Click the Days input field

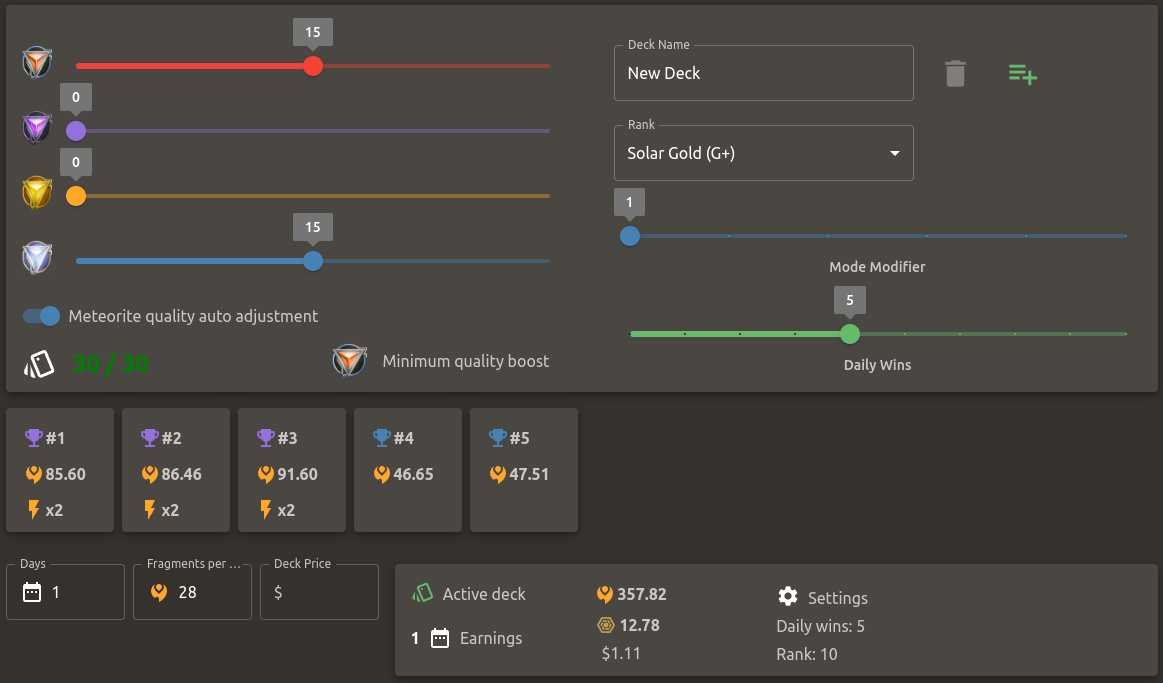click(65, 592)
